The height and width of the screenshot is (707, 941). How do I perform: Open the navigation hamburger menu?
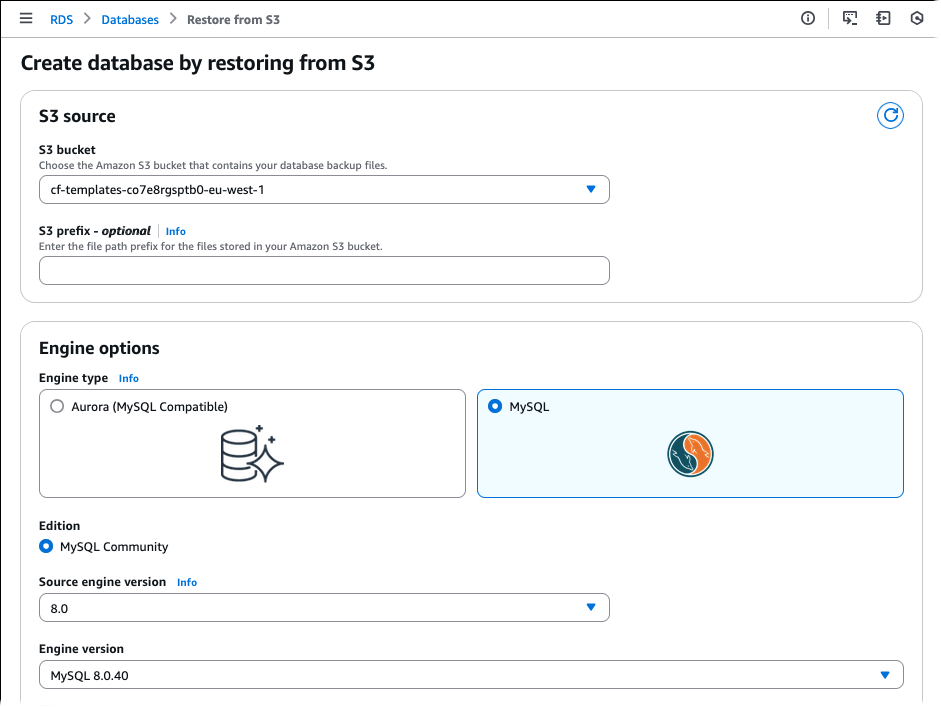[26, 18]
